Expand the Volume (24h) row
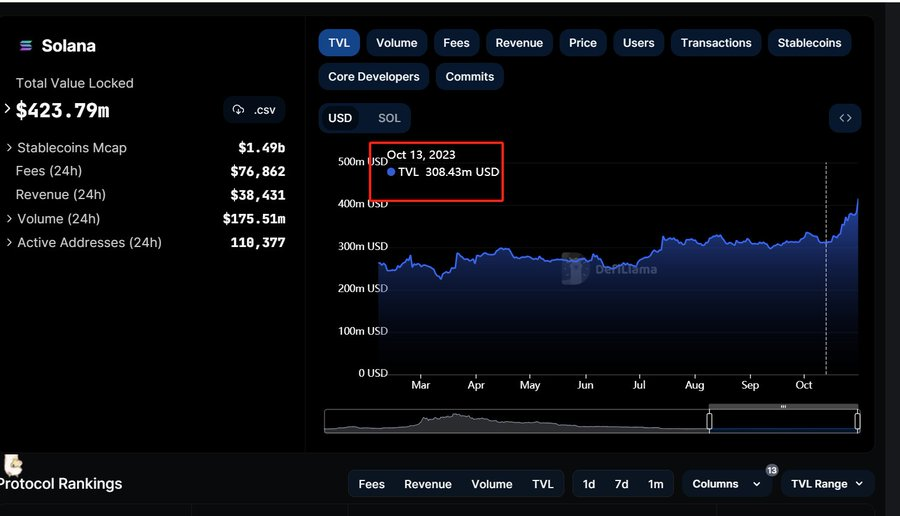Image resolution: width=900 pixels, height=516 pixels. 9,219
